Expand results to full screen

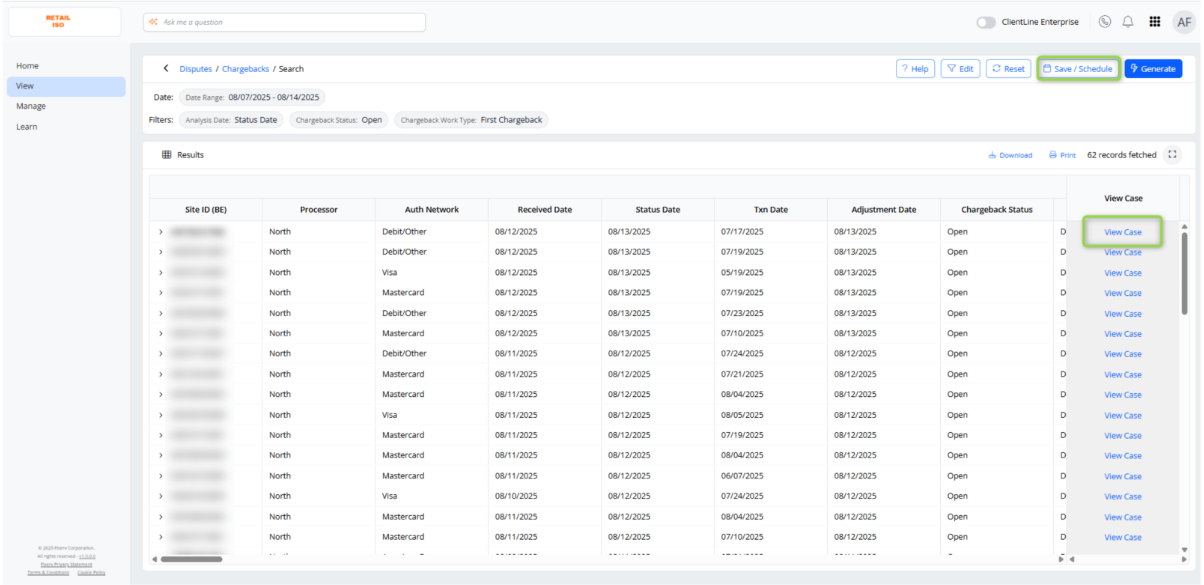(x=1172, y=155)
